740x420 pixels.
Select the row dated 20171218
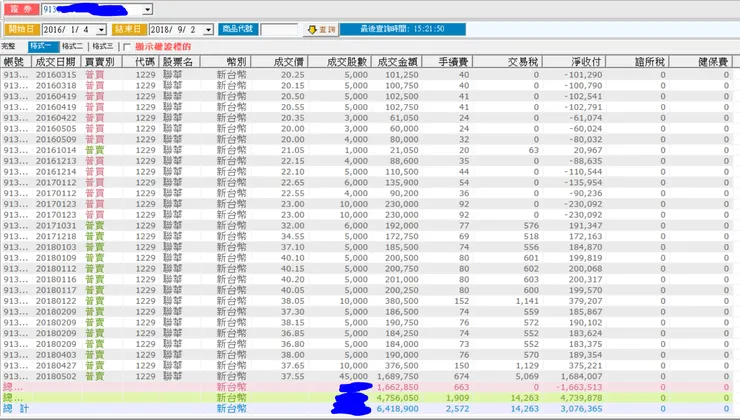coord(367,236)
